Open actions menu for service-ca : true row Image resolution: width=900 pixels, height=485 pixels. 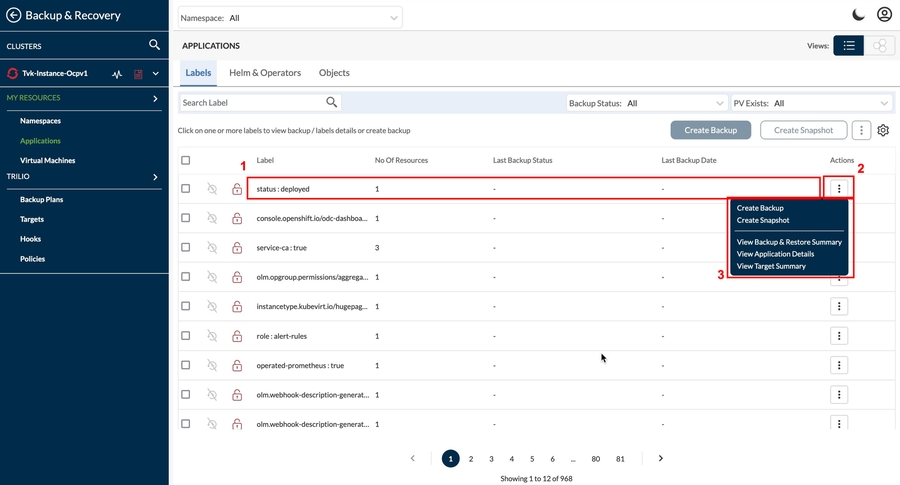[x=839, y=247]
